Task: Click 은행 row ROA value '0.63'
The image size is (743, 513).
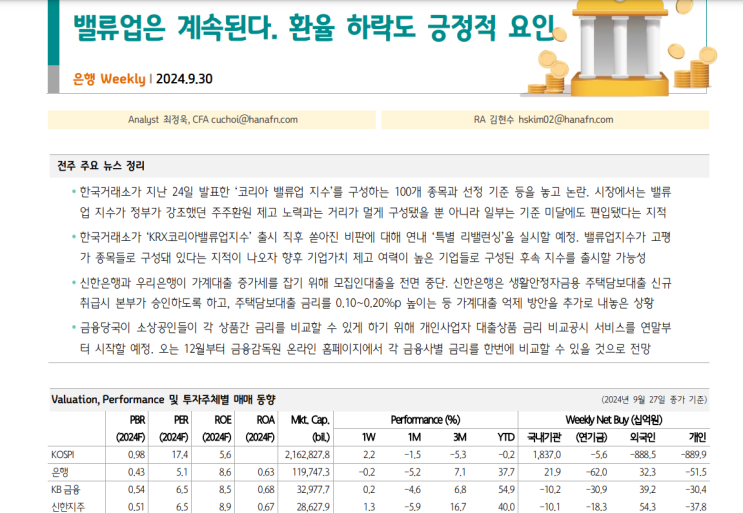Action: [266, 472]
